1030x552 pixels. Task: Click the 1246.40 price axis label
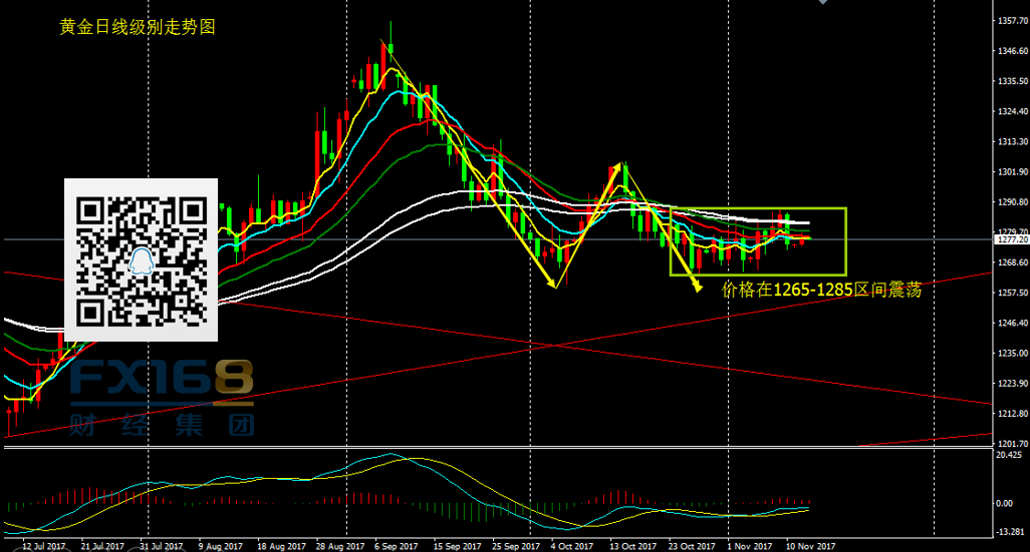pyautogui.click(x=1012, y=324)
